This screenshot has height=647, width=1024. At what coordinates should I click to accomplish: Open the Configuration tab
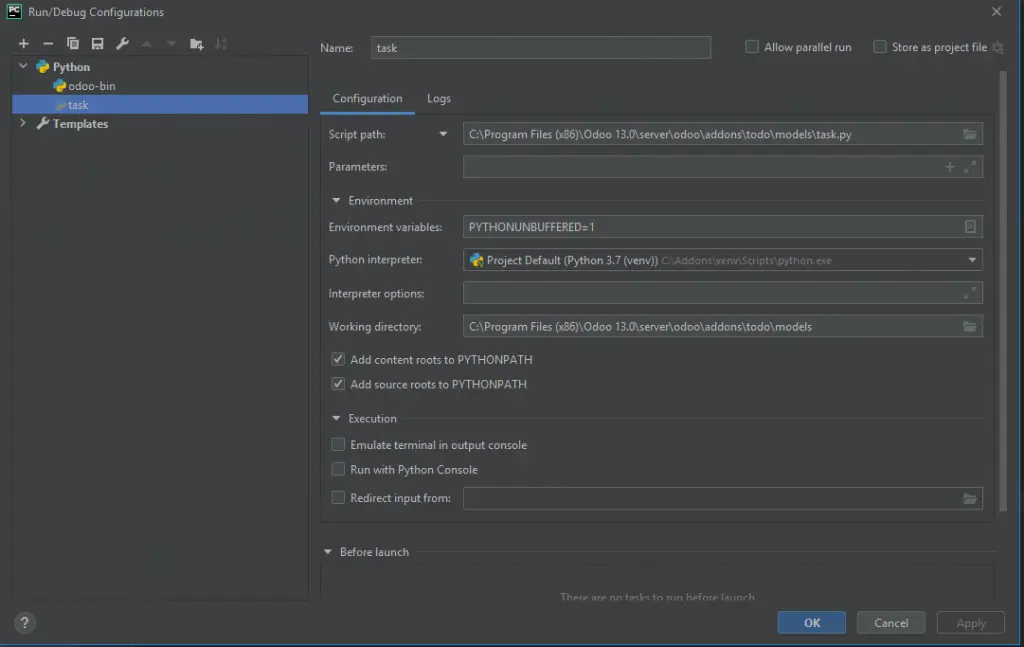[367, 99]
